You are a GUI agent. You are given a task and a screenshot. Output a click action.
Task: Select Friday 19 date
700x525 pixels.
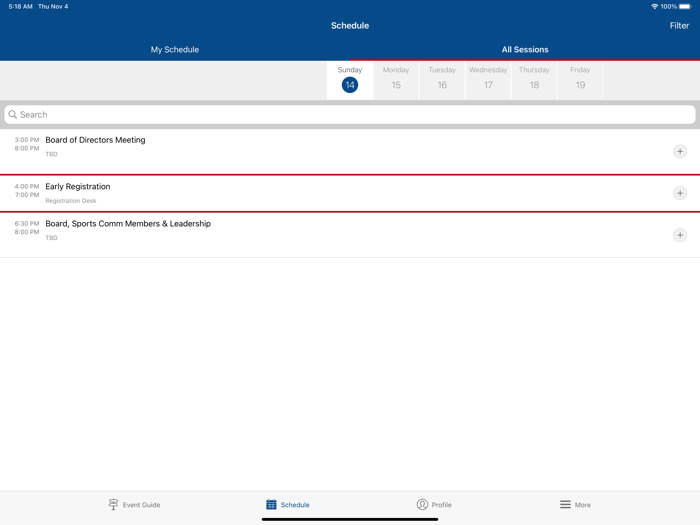pyautogui.click(x=580, y=80)
